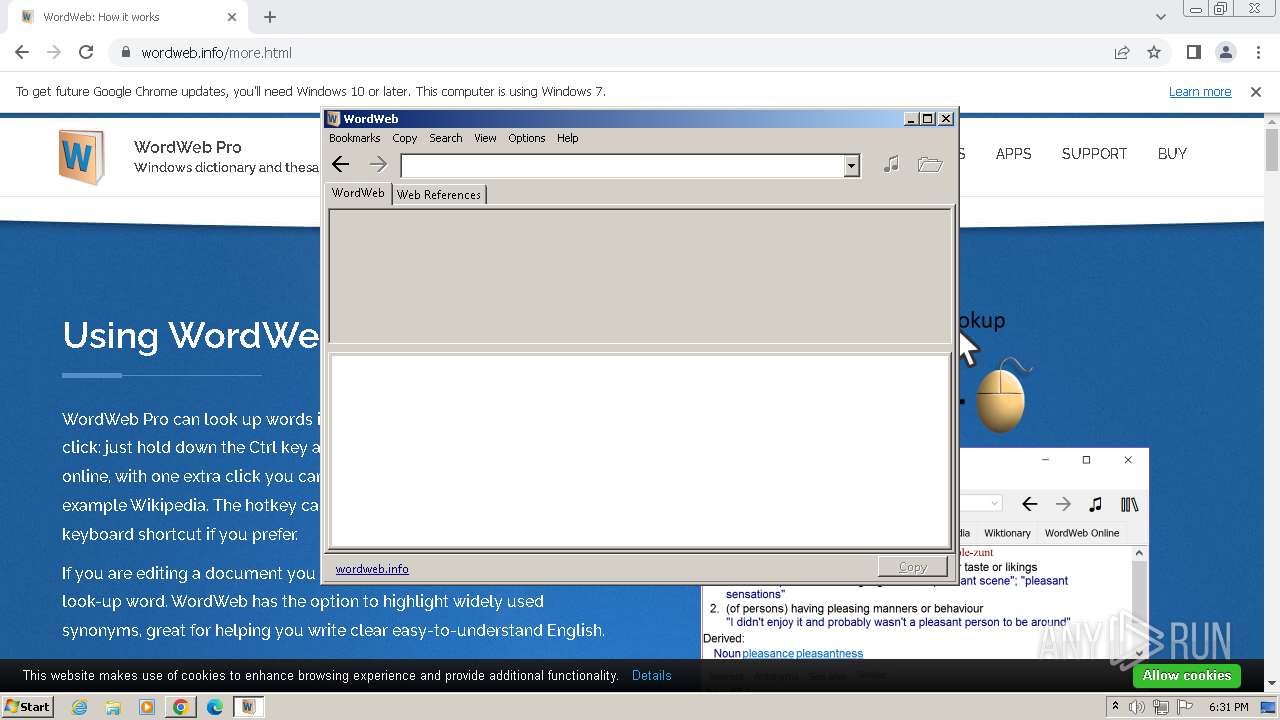The image size is (1280, 720).
Task: Open the WordWeb folder icon
Action: point(930,165)
